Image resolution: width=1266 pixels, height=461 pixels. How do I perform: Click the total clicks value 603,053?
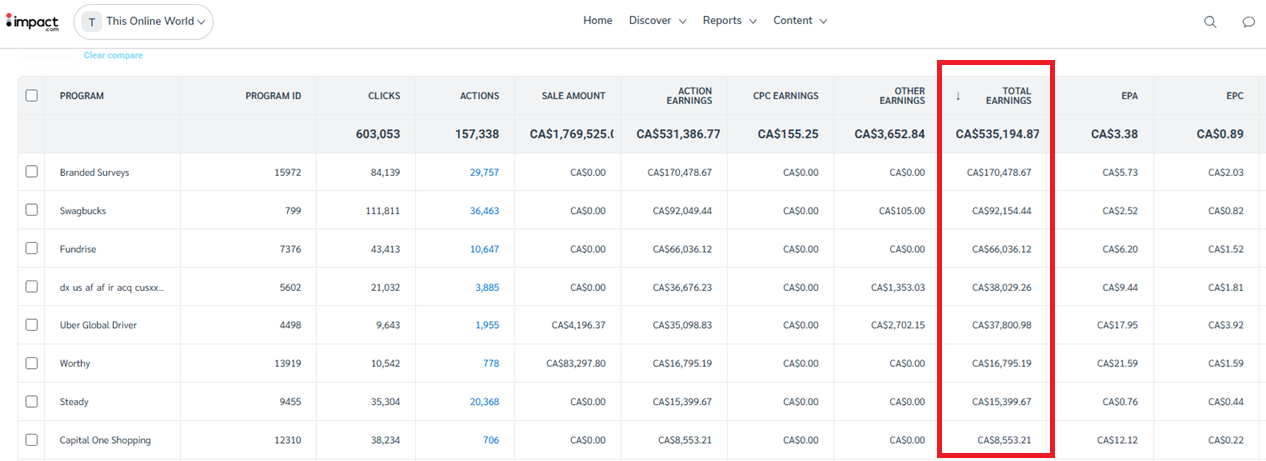coord(378,134)
